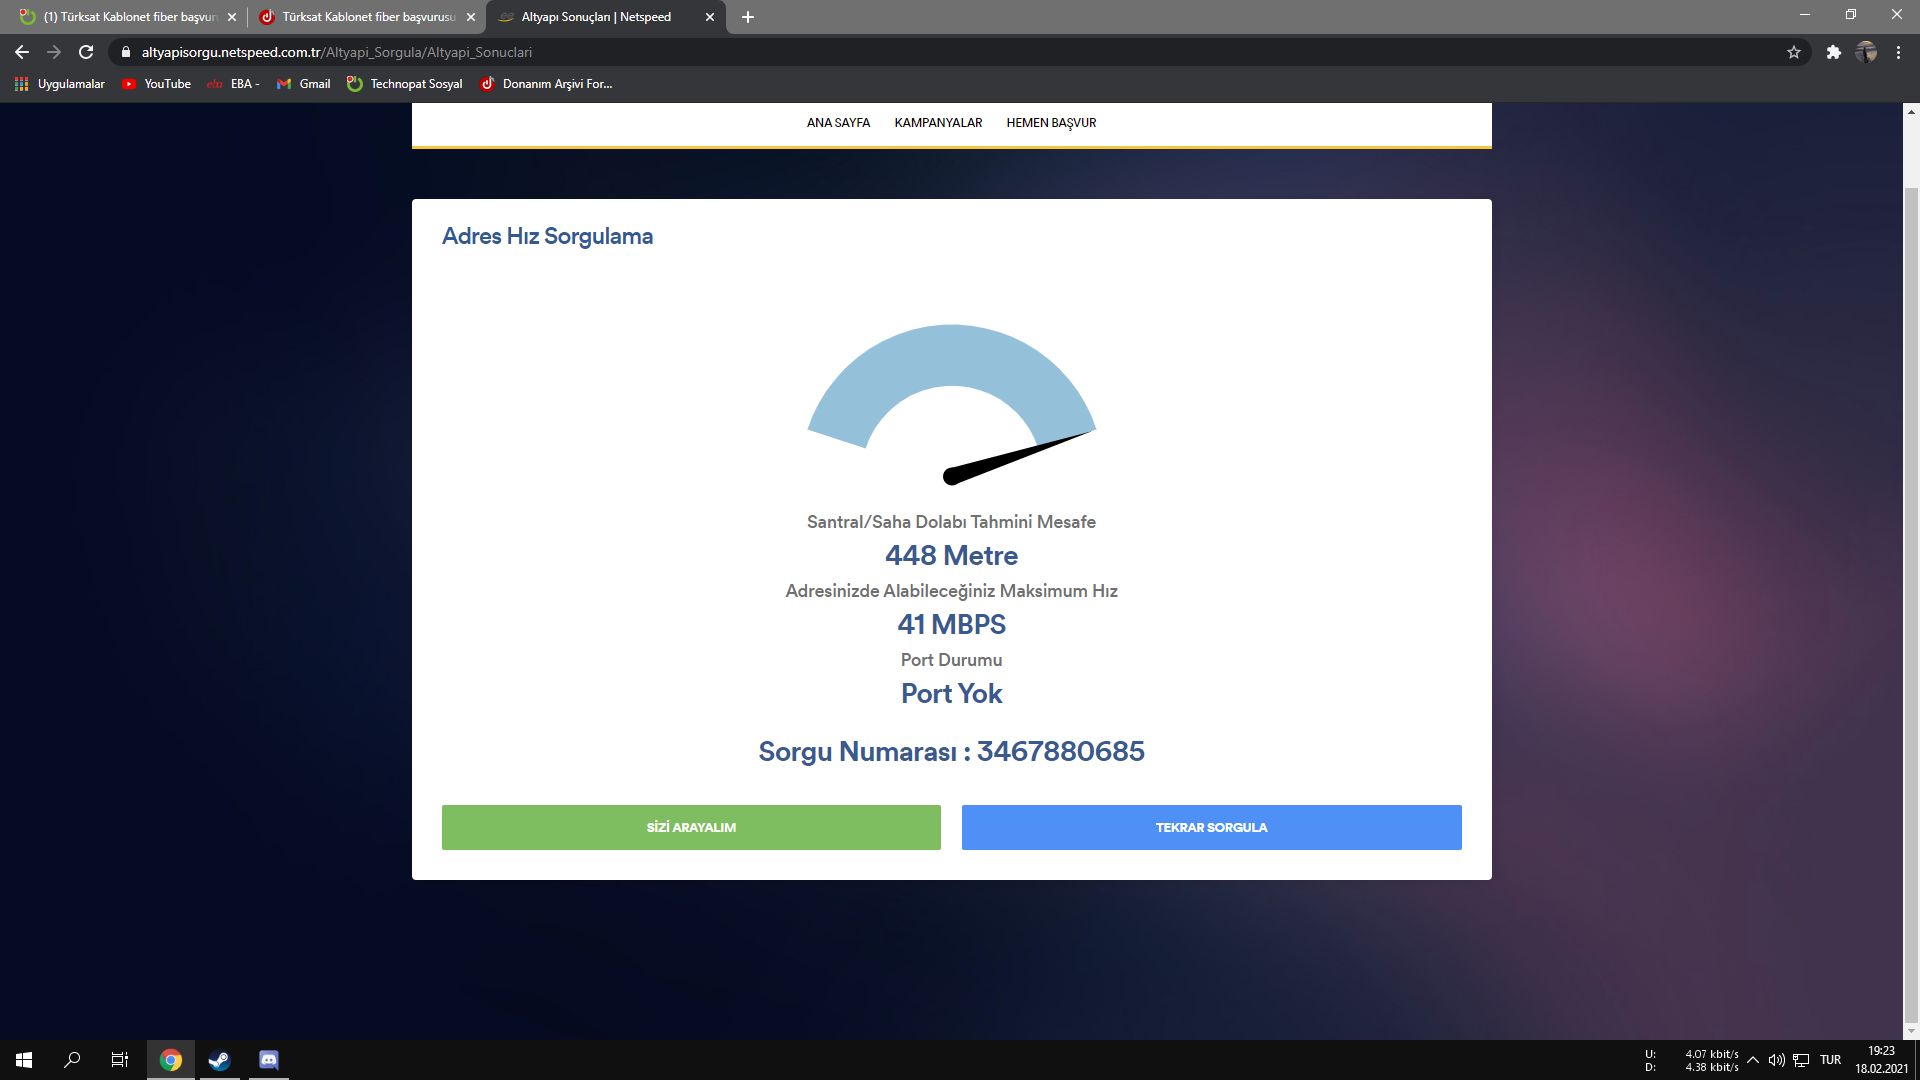Open the Uygulamalar apps shortcut
This screenshot has height=1080, width=1920.
[60, 84]
